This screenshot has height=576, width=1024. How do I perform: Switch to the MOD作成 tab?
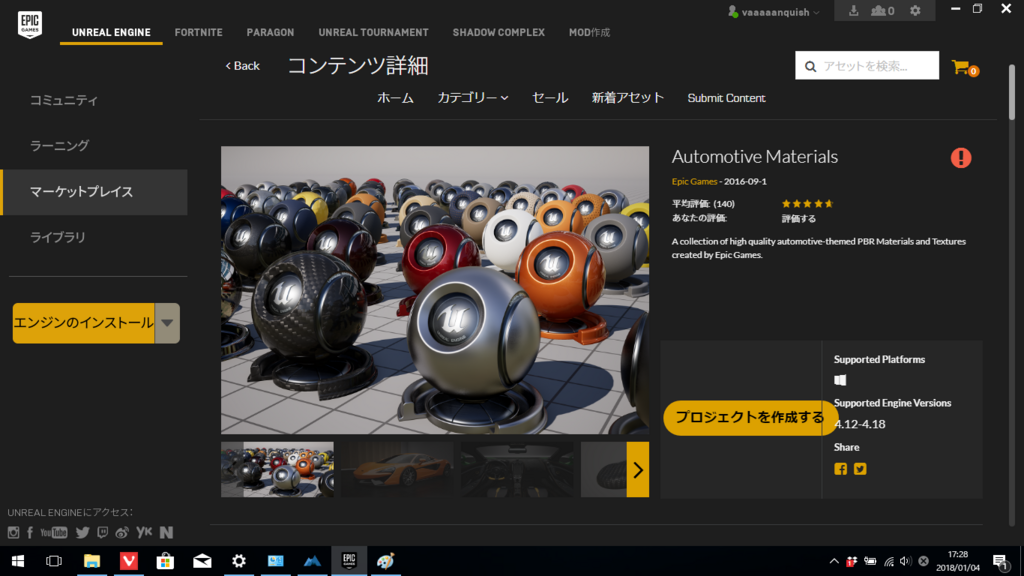(x=589, y=32)
